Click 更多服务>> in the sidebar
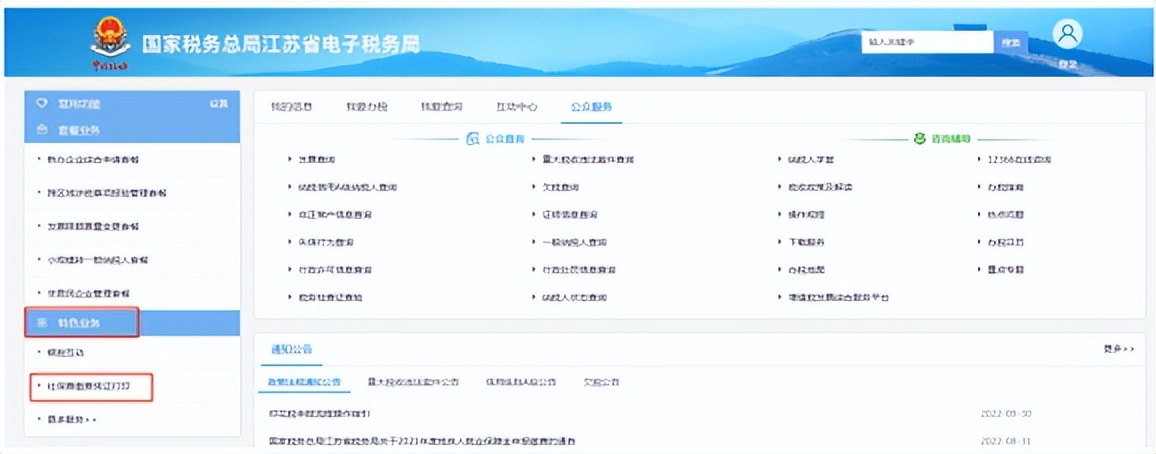Image resolution: width=1156 pixels, height=454 pixels. tap(72, 419)
